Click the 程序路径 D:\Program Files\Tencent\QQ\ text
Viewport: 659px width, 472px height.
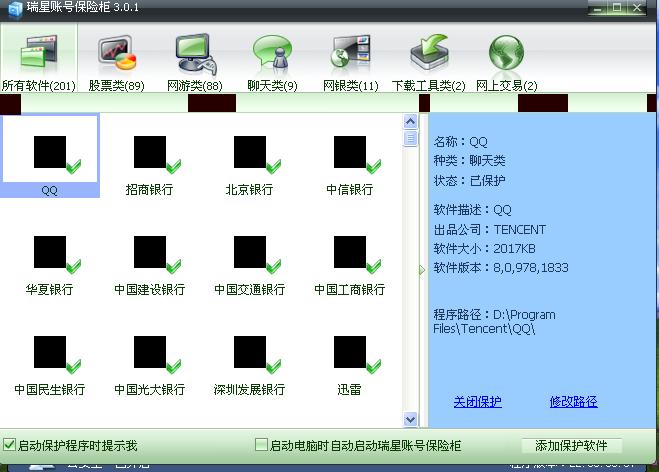point(494,322)
